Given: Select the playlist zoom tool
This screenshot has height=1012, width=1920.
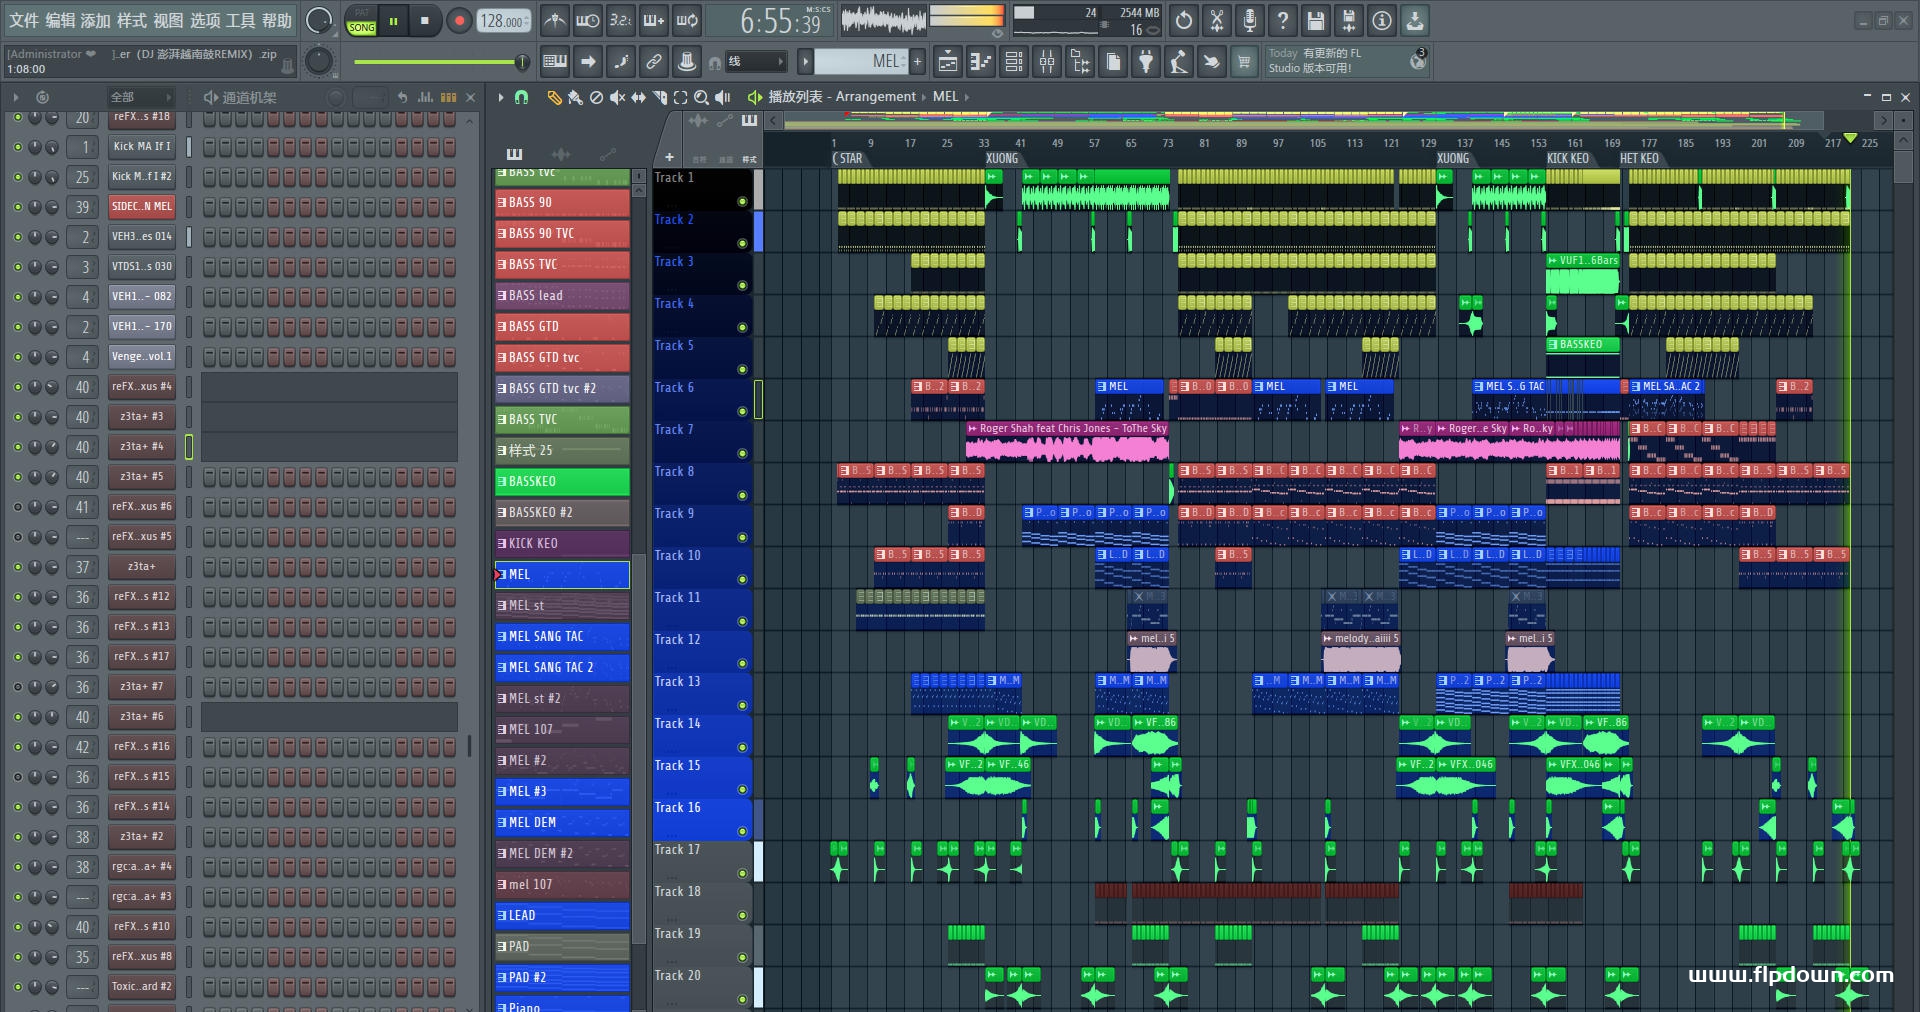Looking at the screenshot, I should [701, 97].
